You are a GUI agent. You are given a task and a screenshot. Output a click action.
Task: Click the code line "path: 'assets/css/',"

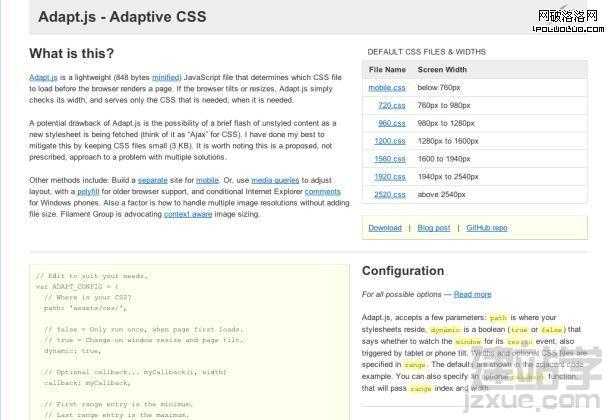(85, 308)
